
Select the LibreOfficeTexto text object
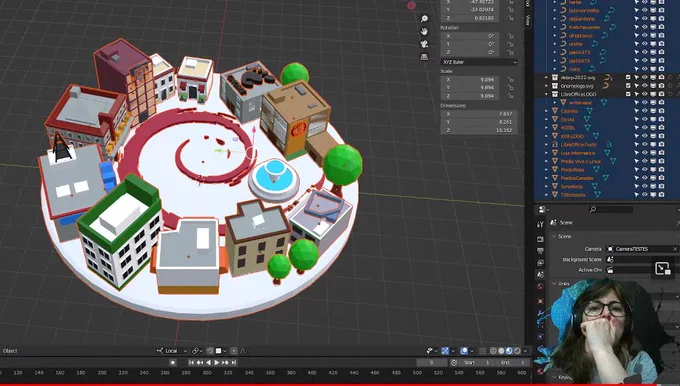click(x=579, y=144)
